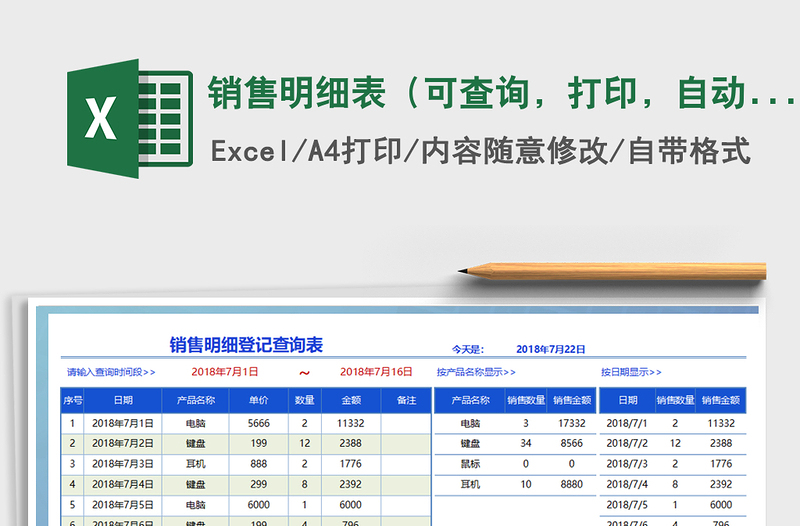The width and height of the screenshot is (800, 526).
Task: Select the 序号 column header
Action: coord(72,400)
